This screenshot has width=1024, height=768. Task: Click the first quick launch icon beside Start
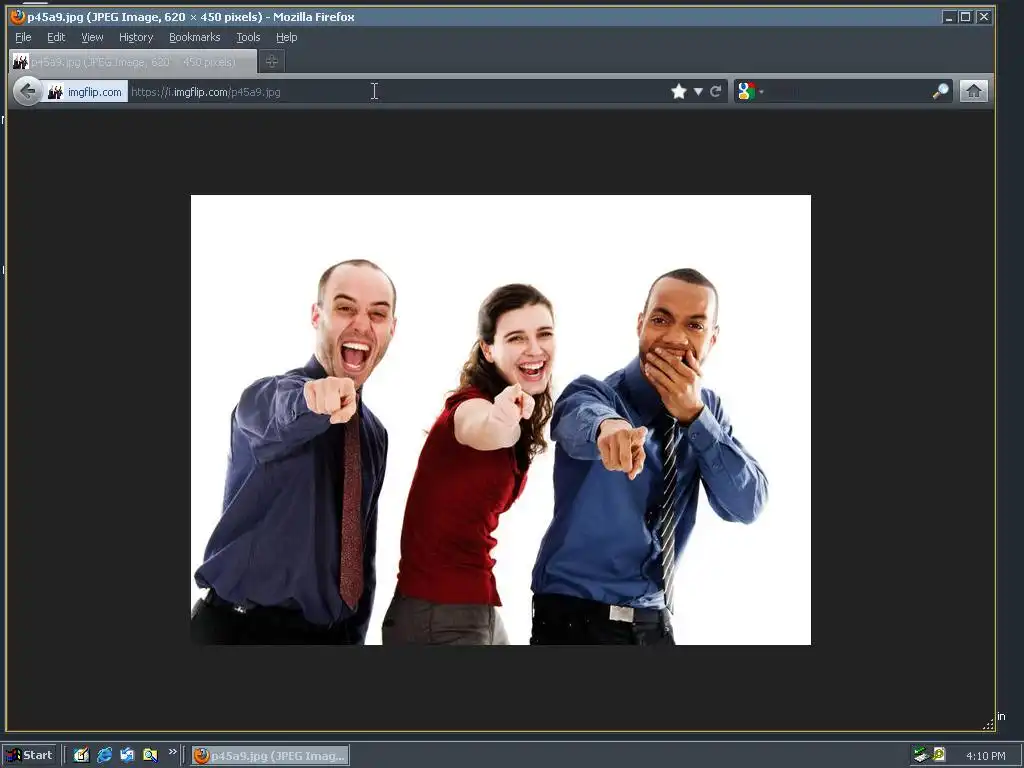(81, 755)
